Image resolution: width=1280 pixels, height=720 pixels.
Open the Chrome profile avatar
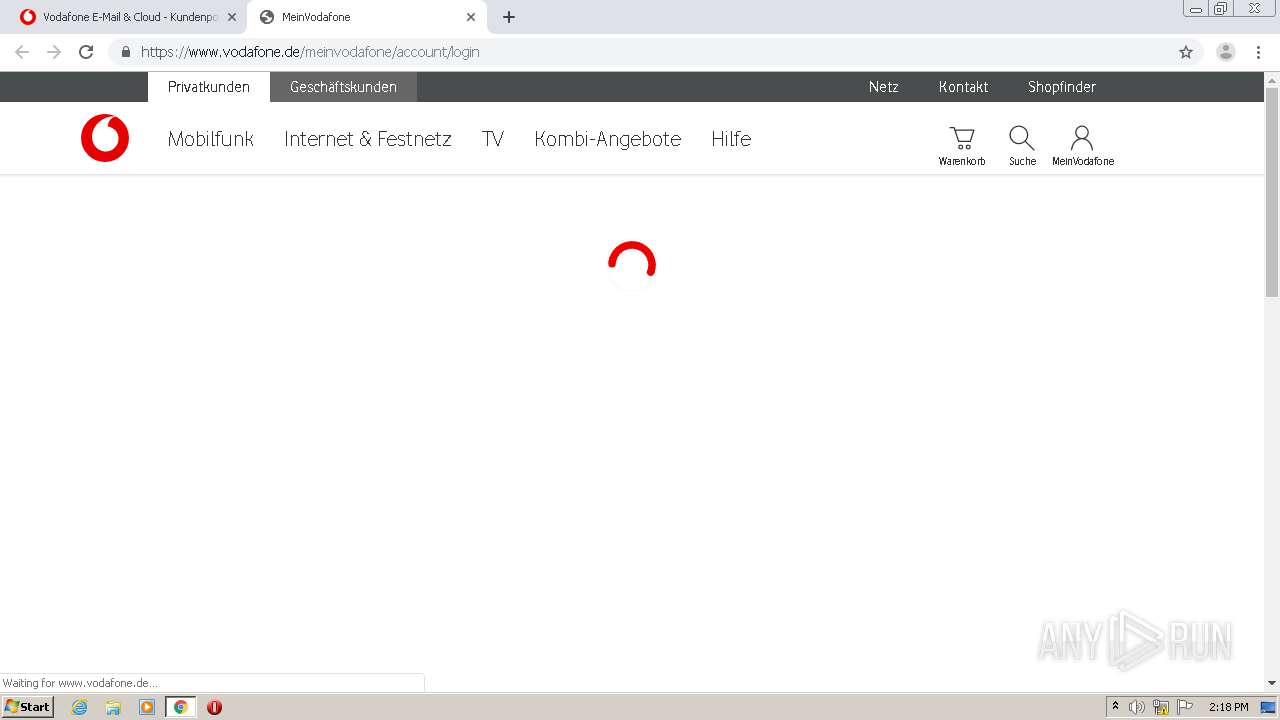point(1226,52)
